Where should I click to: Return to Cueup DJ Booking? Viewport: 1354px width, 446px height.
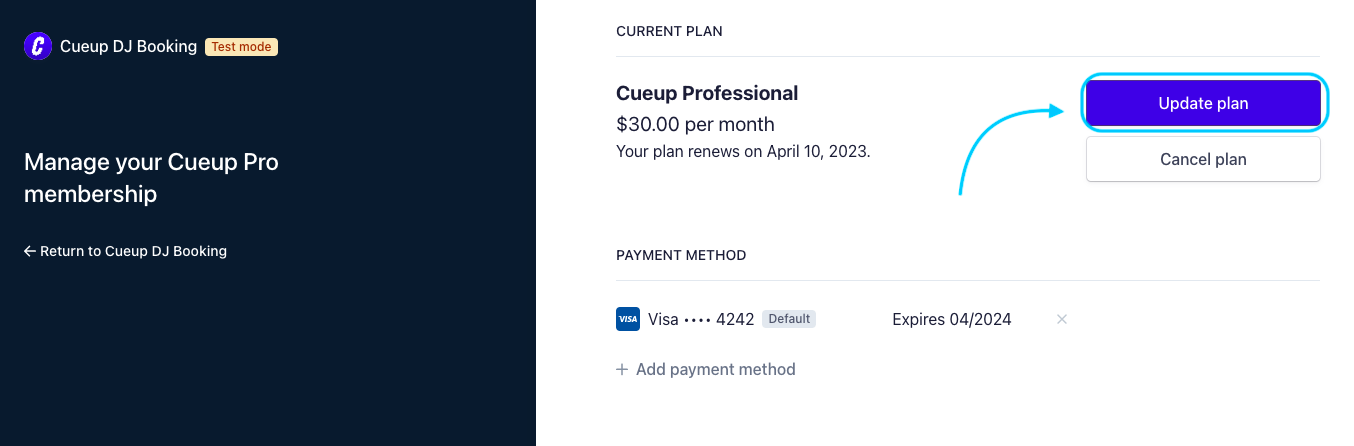click(125, 251)
